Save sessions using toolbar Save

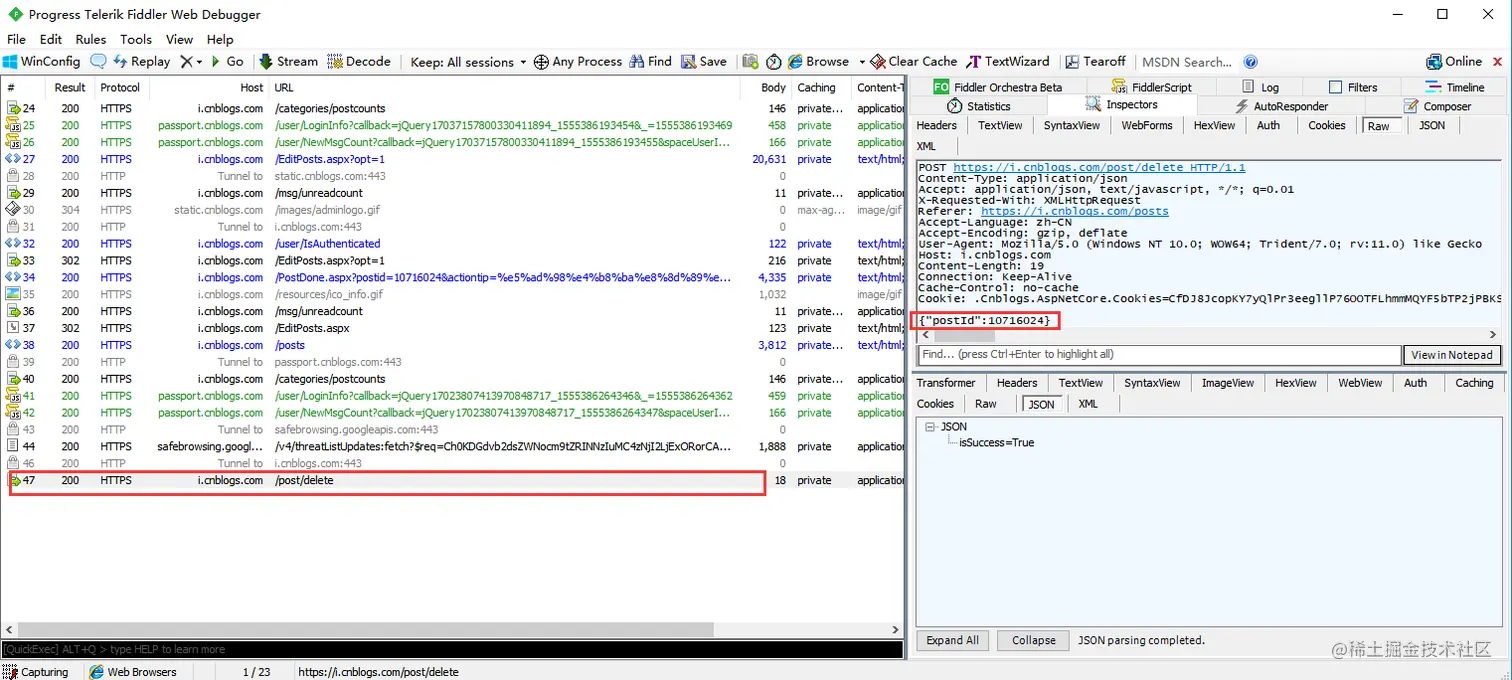pos(704,61)
